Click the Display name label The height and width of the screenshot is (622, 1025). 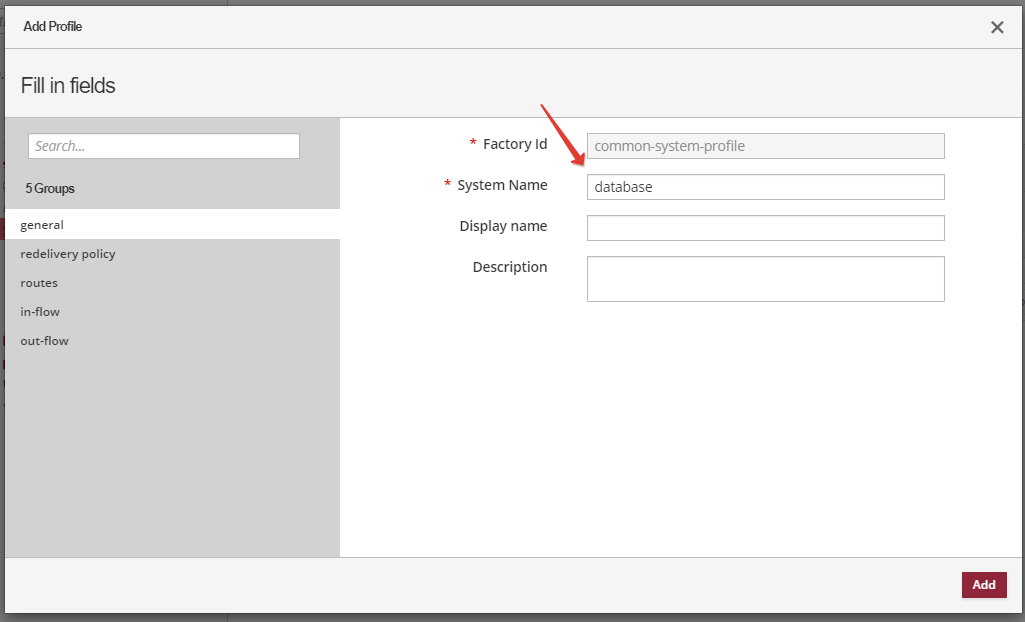pyautogui.click(x=503, y=225)
